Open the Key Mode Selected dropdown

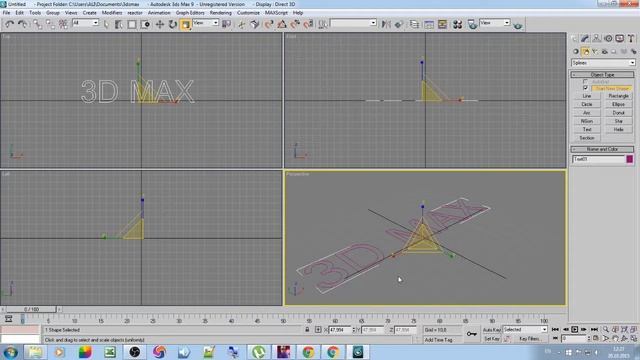(525, 329)
